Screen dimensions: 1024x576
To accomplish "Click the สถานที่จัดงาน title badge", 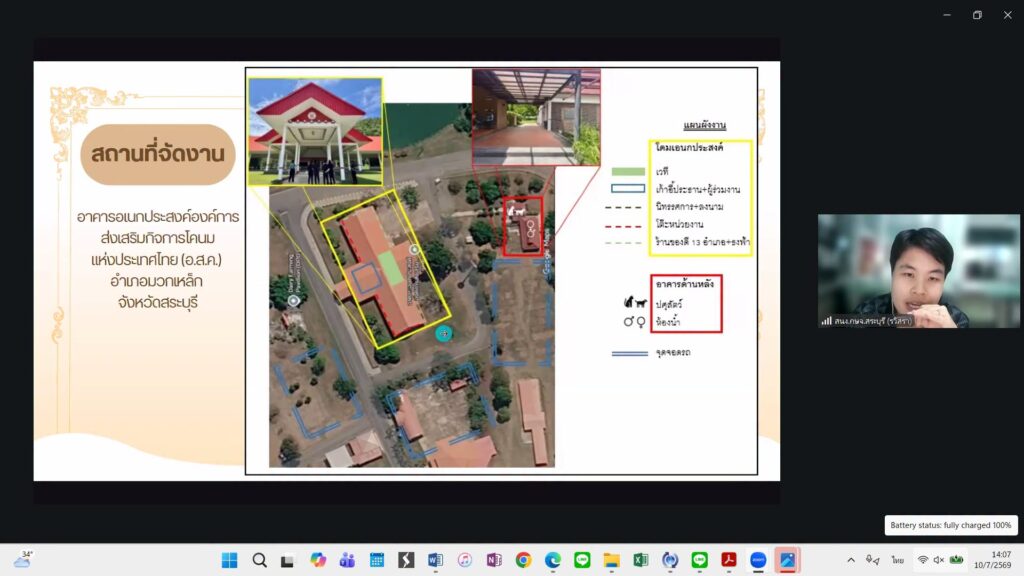I will tap(158, 154).
